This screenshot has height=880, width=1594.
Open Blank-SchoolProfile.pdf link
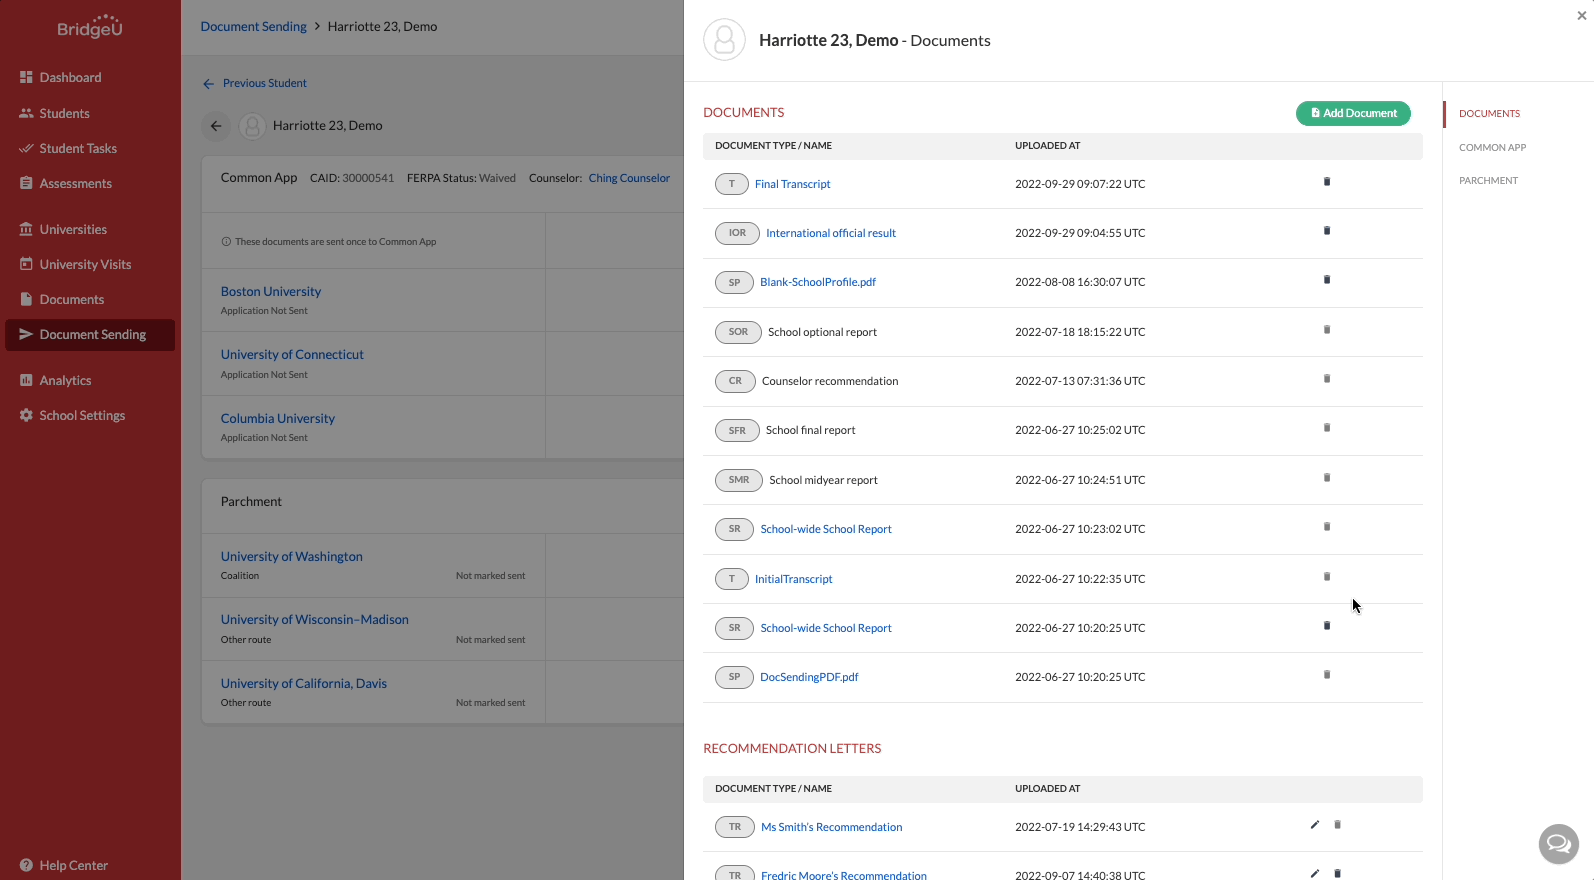click(x=818, y=282)
